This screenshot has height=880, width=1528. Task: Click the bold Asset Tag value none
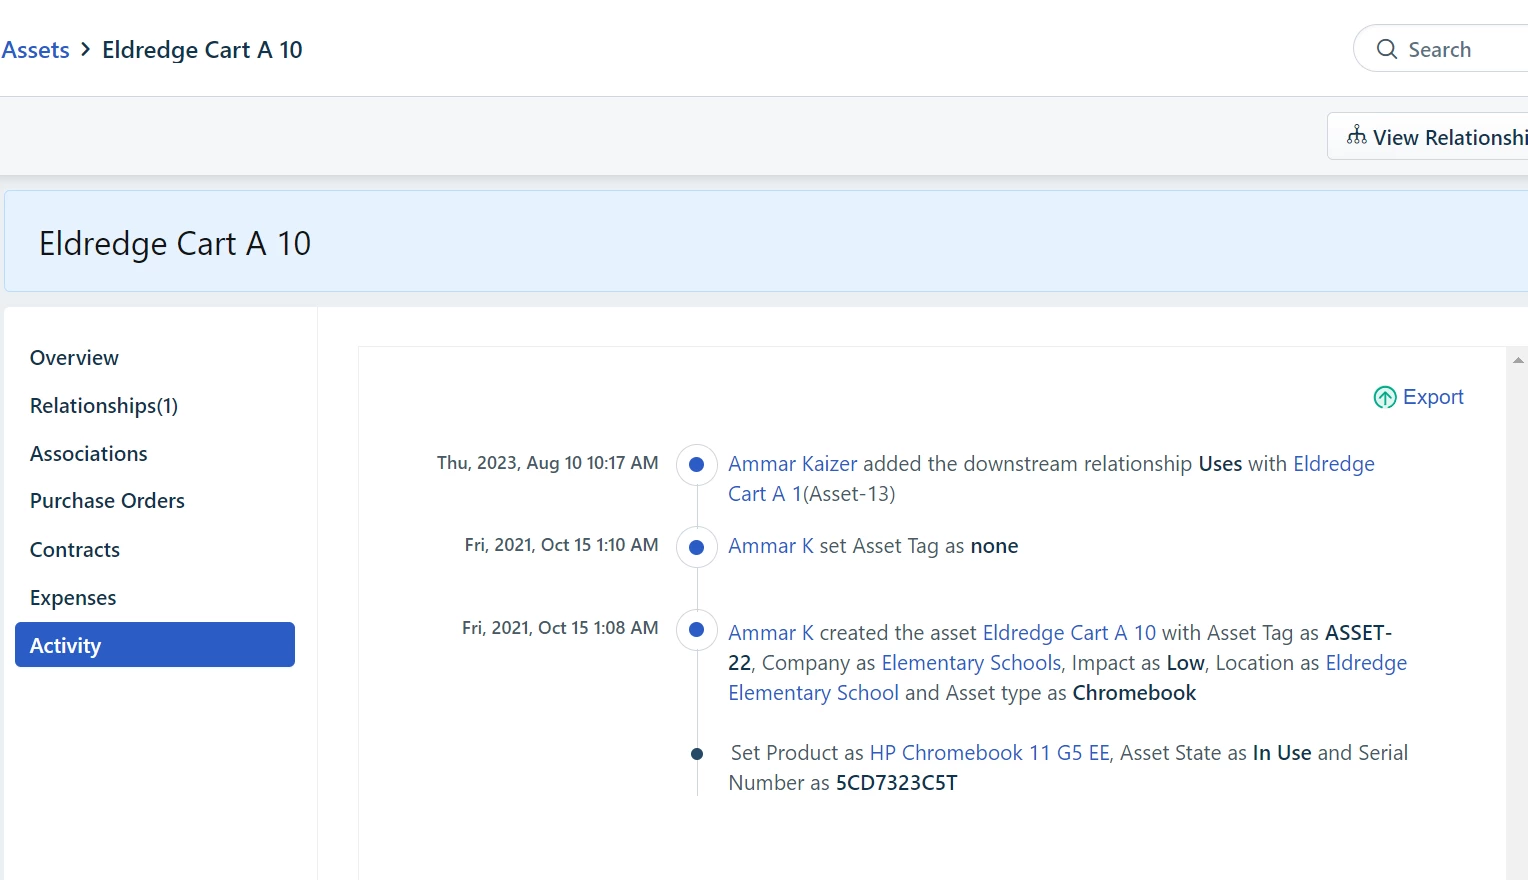[x=994, y=546]
